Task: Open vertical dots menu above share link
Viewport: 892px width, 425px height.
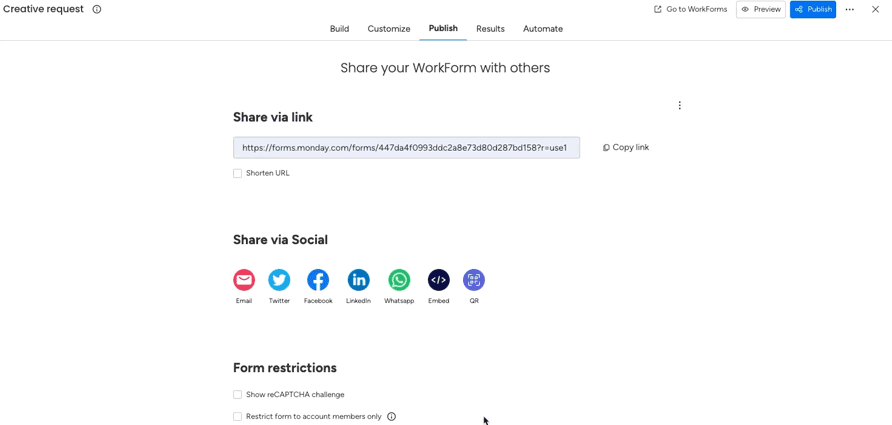Action: (x=680, y=105)
